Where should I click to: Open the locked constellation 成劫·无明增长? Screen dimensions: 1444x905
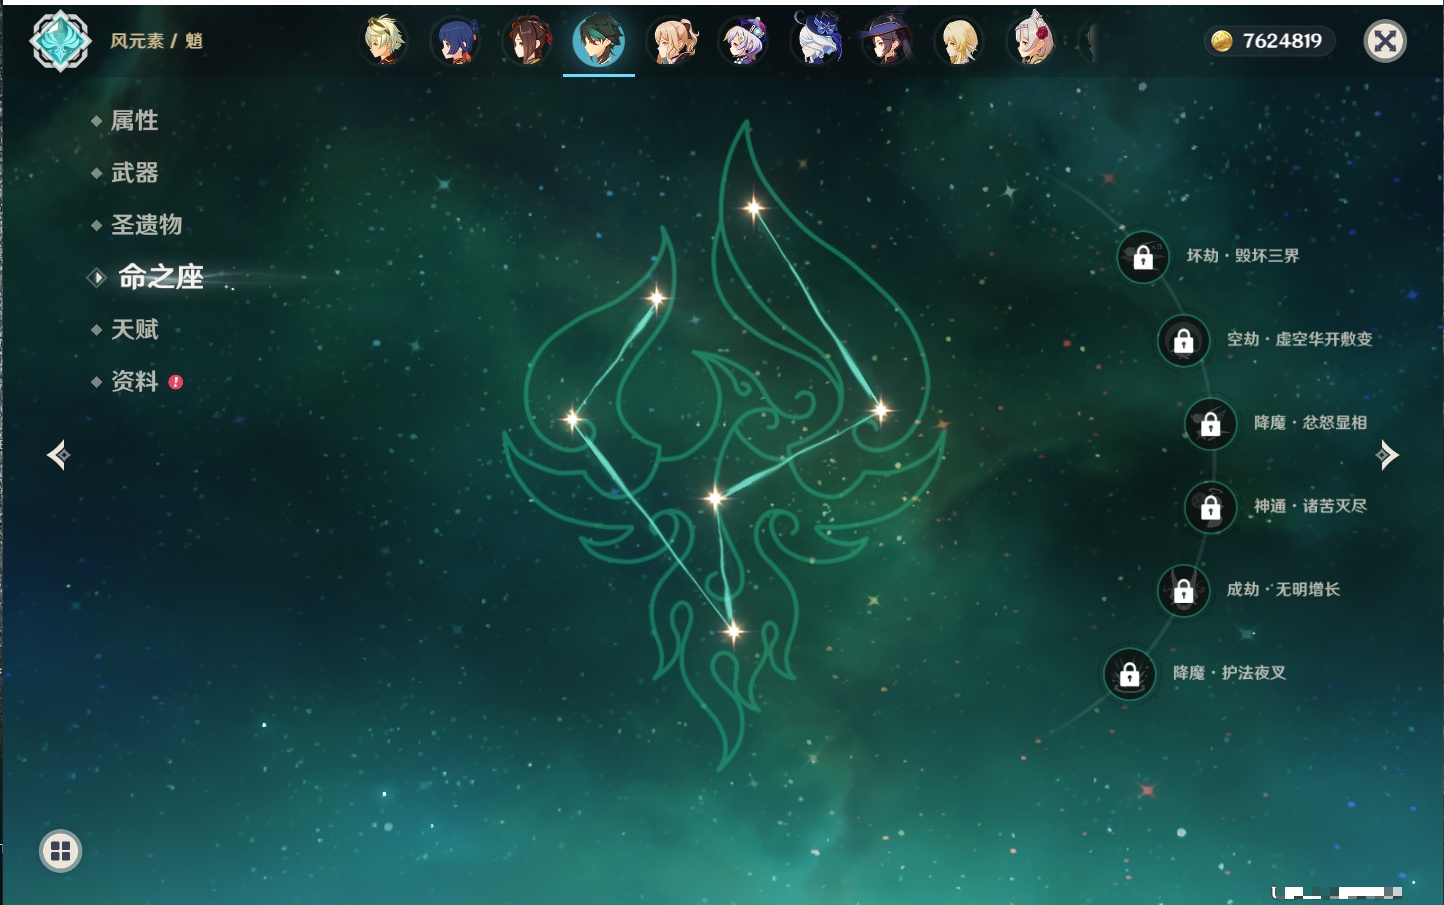(1184, 590)
